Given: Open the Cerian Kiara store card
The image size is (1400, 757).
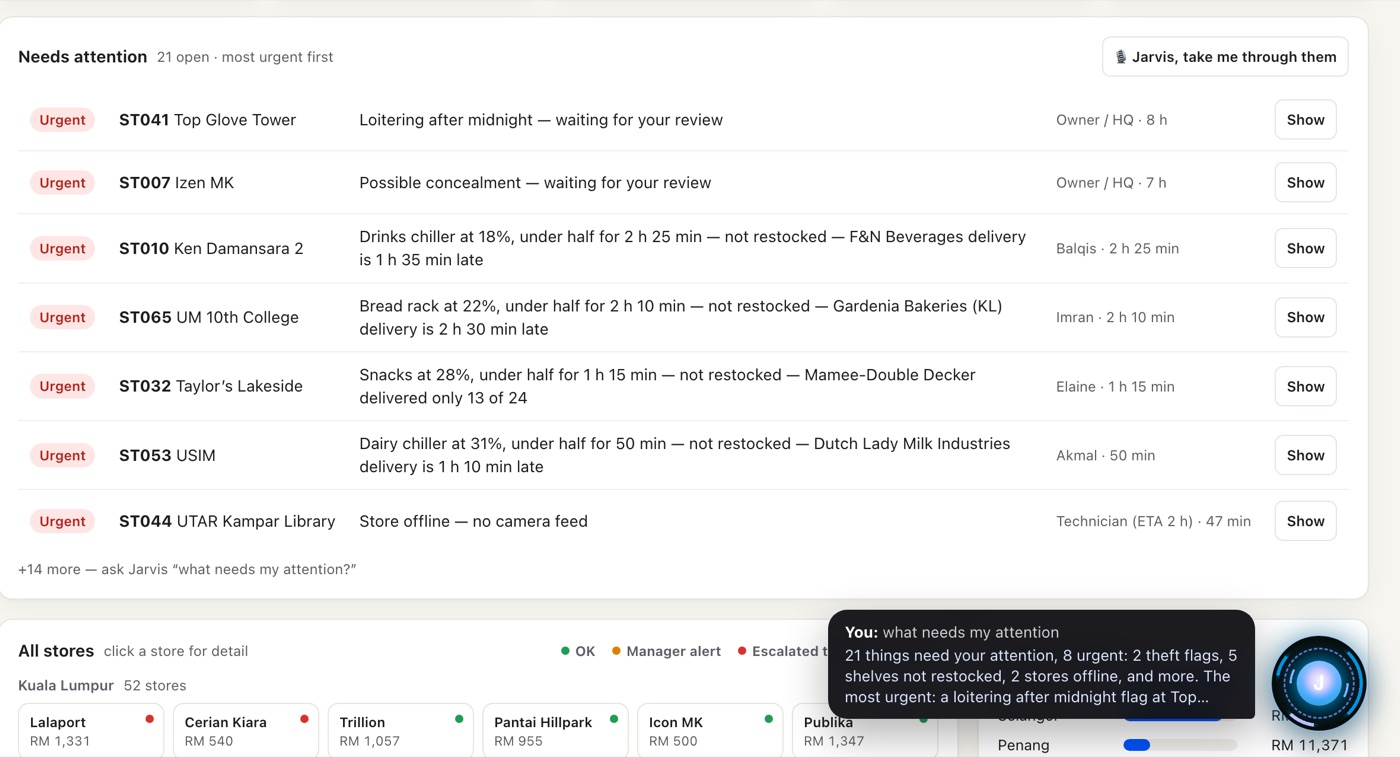Looking at the screenshot, I should coord(246,731).
